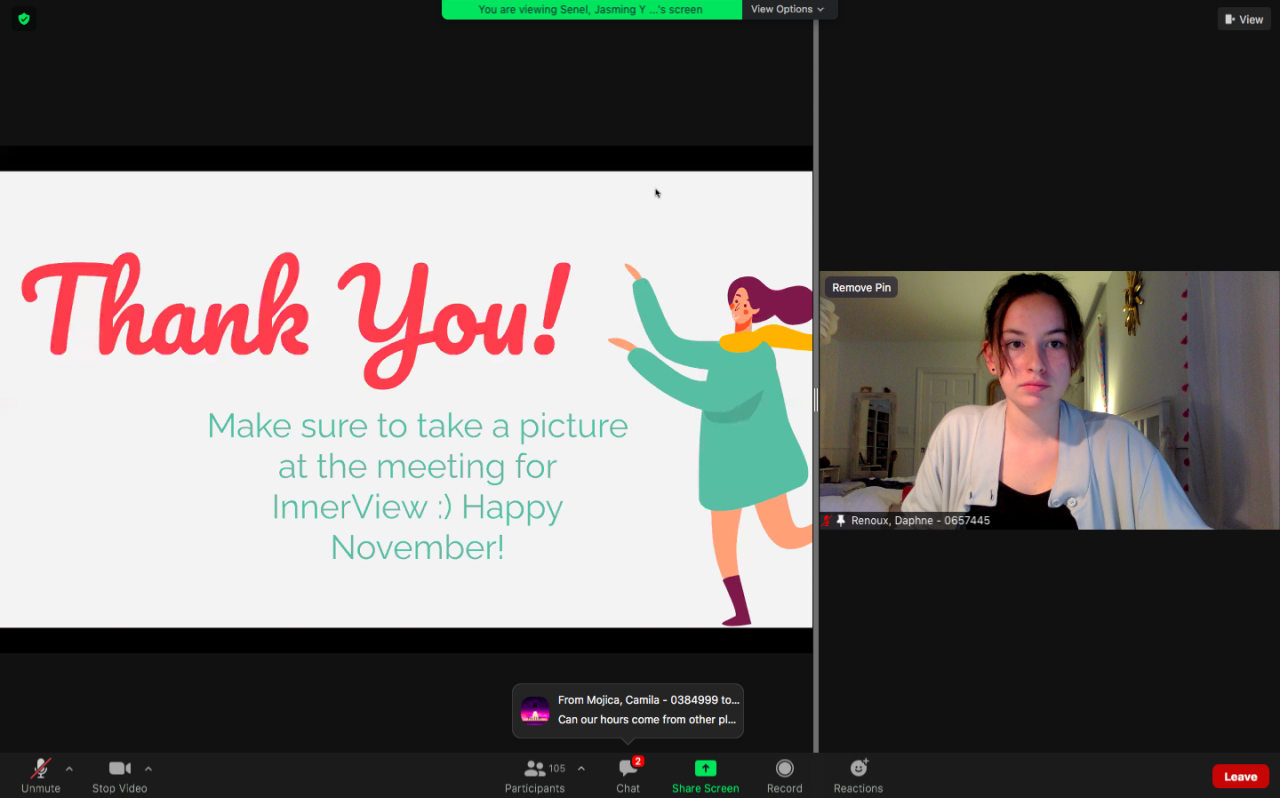Leave the meeting
The image size is (1280, 798).
[x=1240, y=777]
